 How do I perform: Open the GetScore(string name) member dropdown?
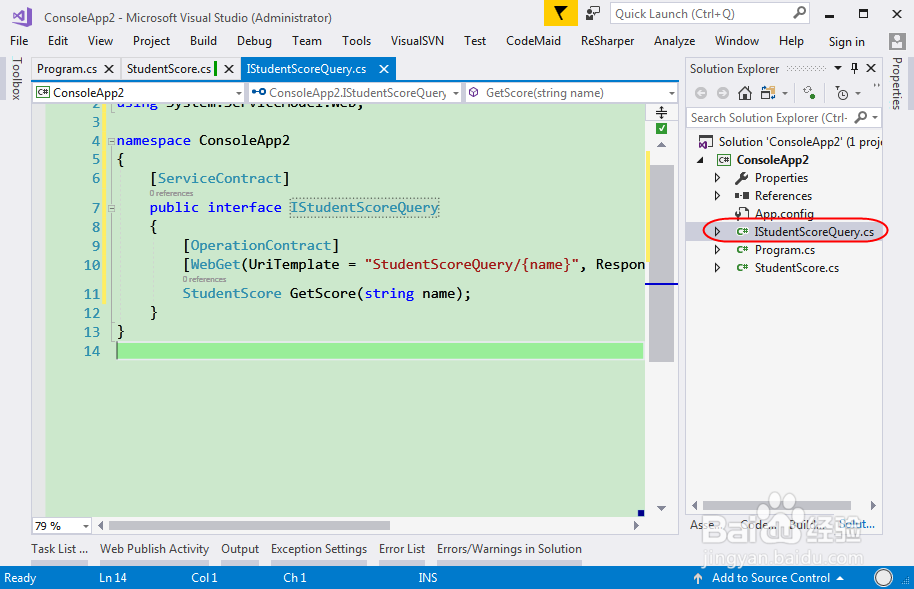pos(672,93)
